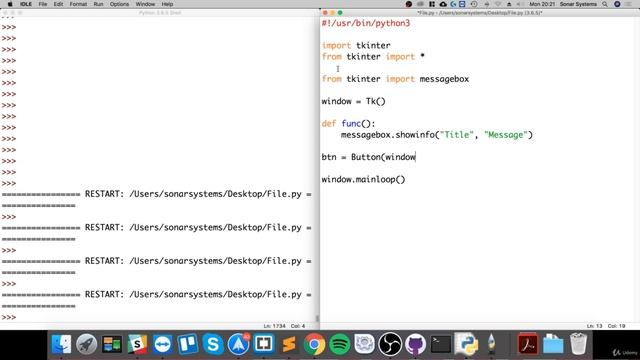Click the Siri icon in menu bar
Screen dimensions: 640x360
(x=617, y=4)
